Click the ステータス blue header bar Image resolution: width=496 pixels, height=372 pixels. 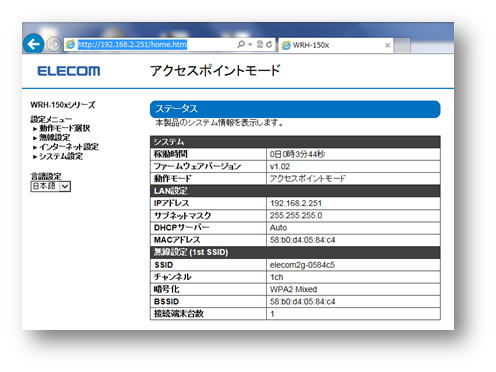295,109
